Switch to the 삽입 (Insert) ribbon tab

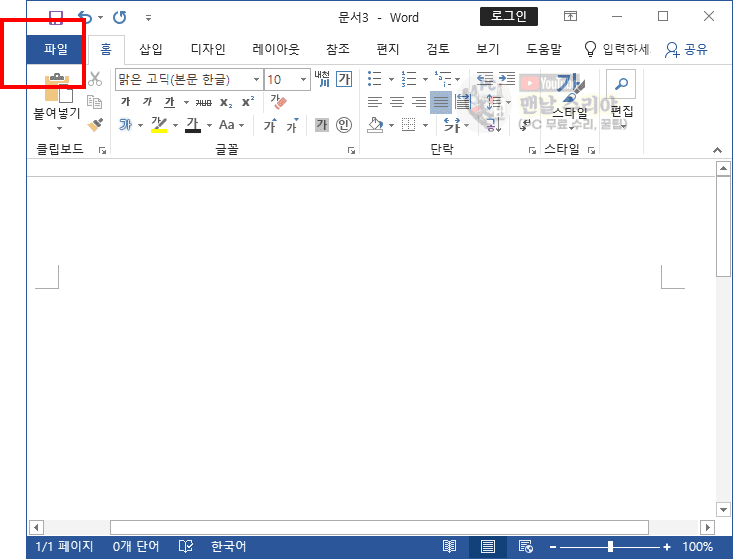151,49
